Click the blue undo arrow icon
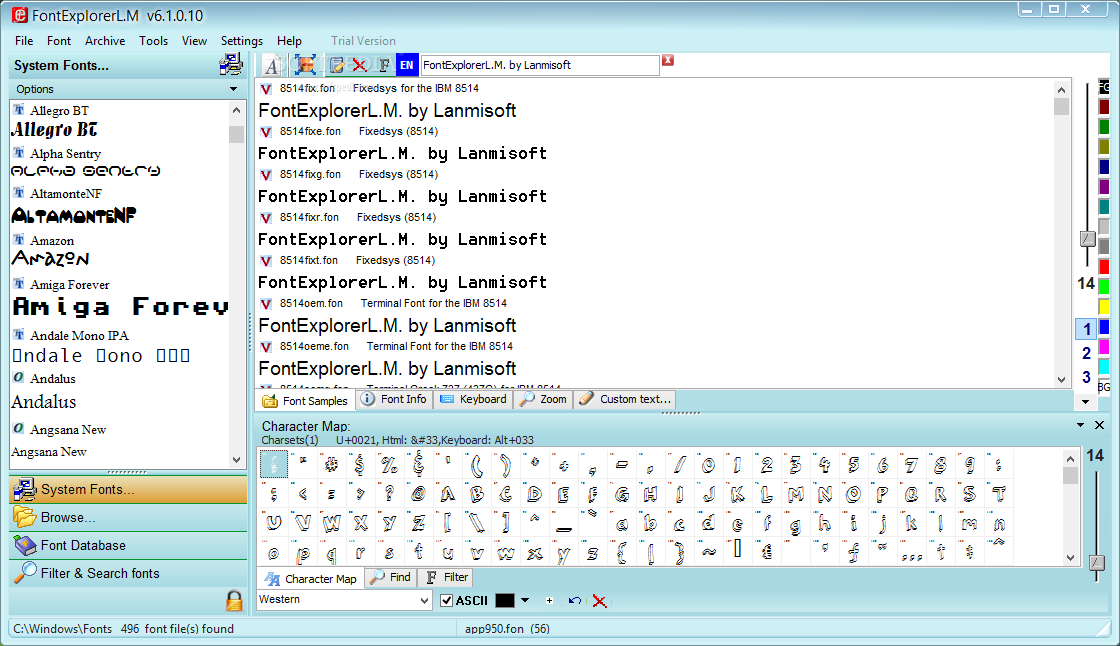 tap(574, 600)
